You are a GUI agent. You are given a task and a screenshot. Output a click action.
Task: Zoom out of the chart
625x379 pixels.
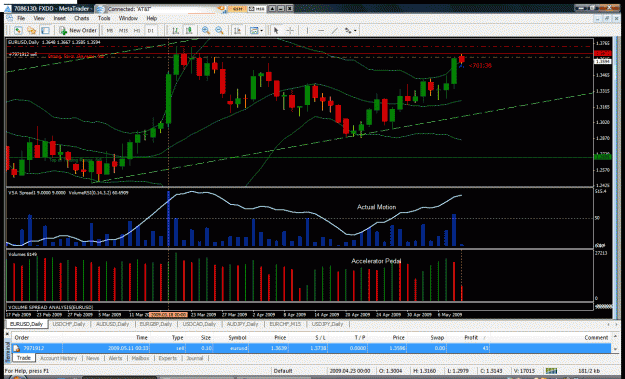pos(219,30)
